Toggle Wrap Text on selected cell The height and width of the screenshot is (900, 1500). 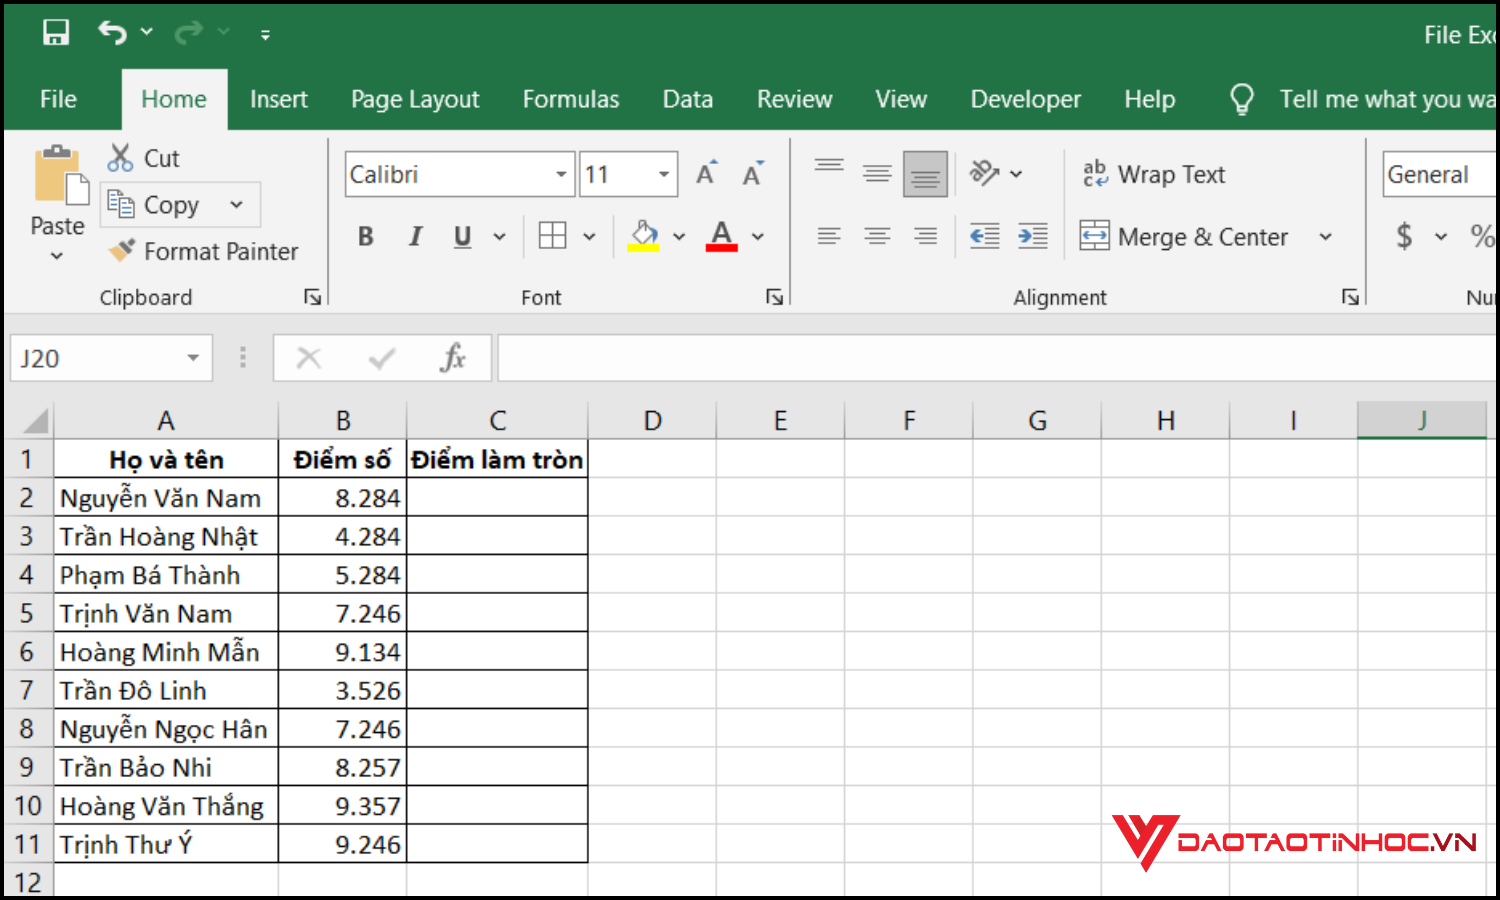pyautogui.click(x=1154, y=174)
